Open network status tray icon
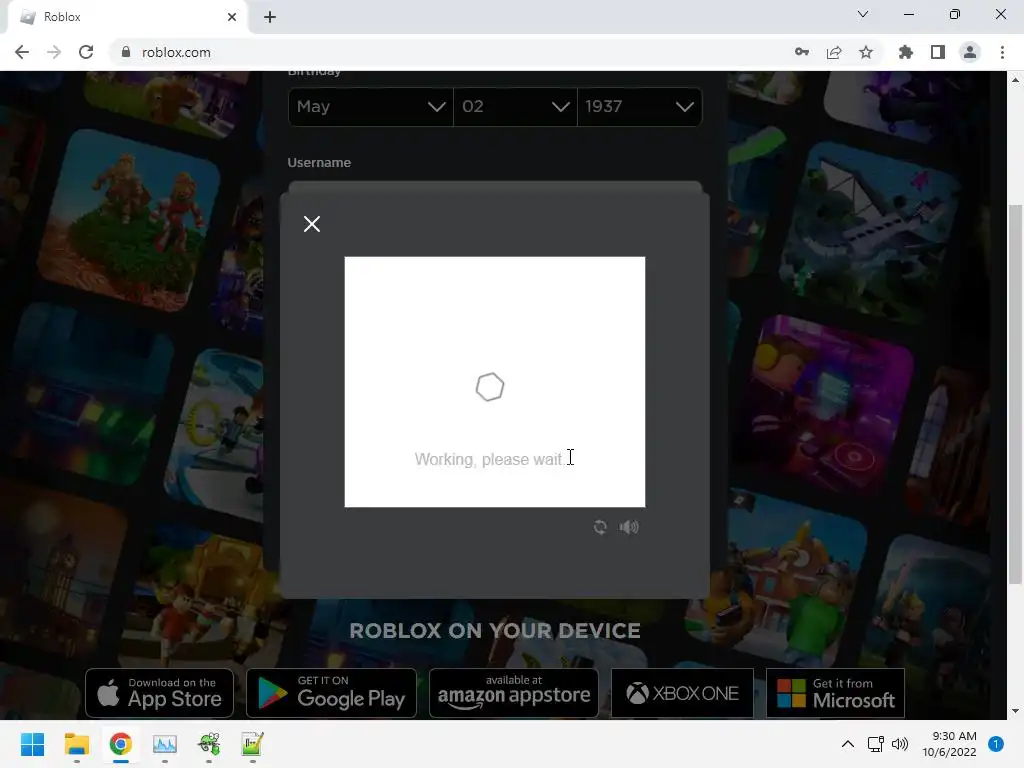Viewport: 1024px width, 768px height. 875,744
